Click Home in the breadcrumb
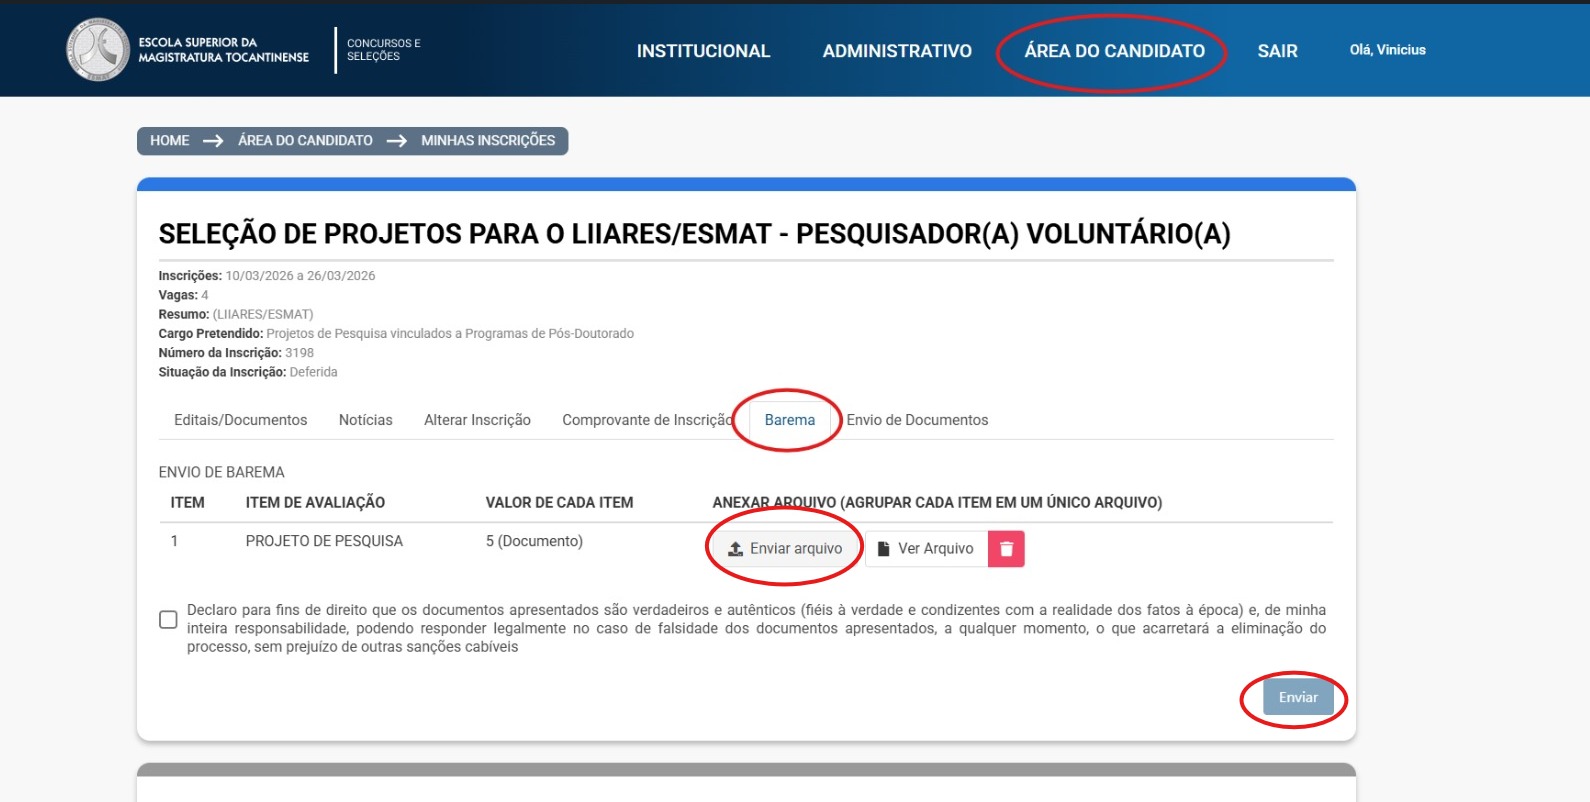Screen dimensions: 1590x802 [169, 141]
